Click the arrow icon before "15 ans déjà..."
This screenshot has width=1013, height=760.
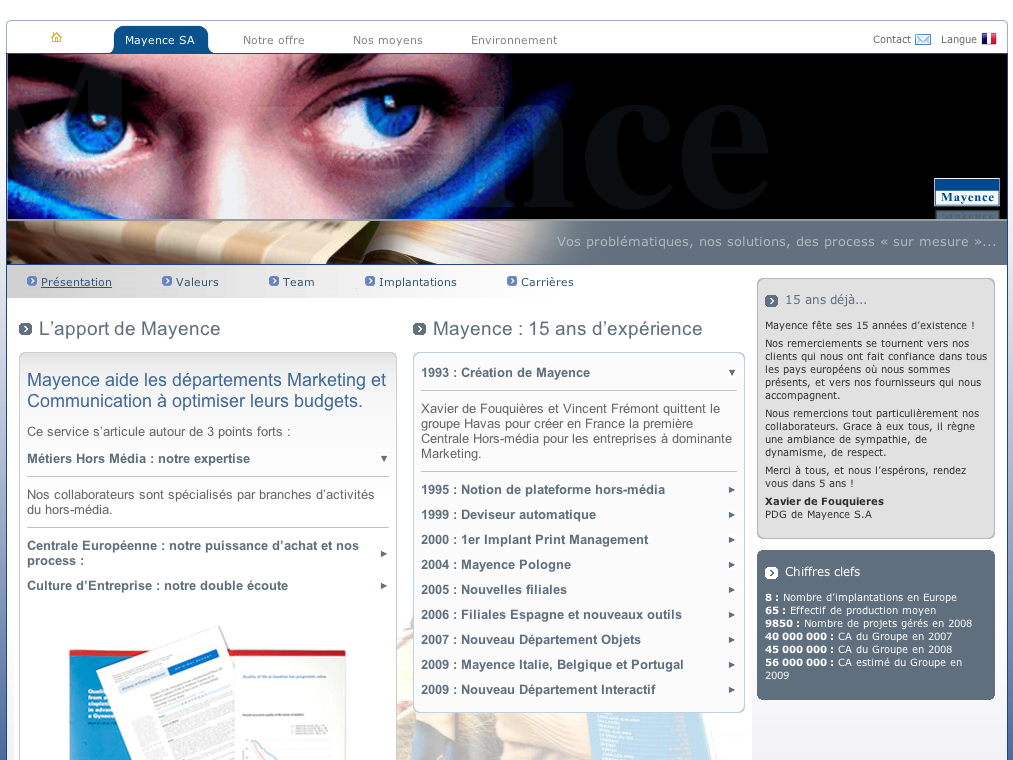tap(770, 299)
